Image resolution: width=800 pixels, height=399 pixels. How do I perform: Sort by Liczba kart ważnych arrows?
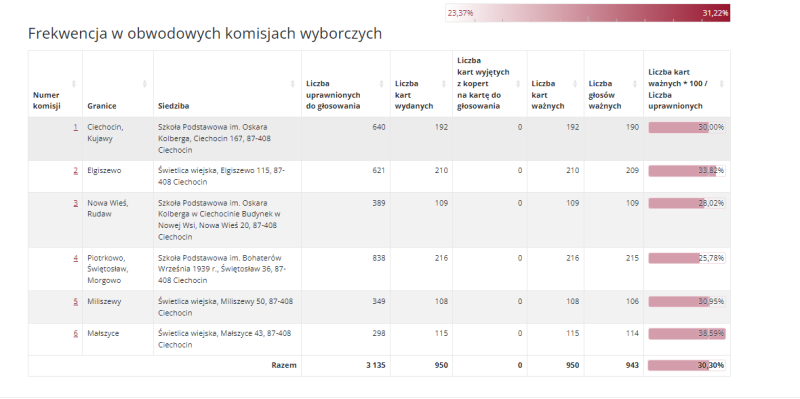[575, 84]
